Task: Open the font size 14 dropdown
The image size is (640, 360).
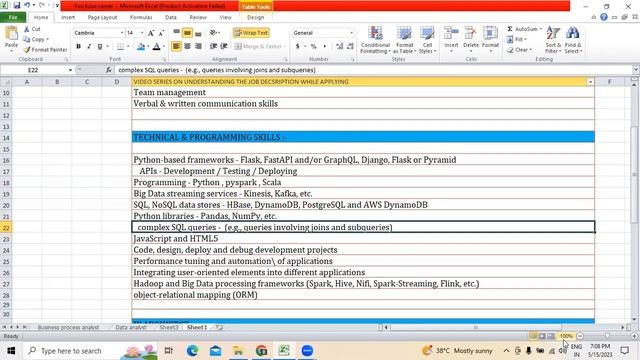Action: [142, 33]
